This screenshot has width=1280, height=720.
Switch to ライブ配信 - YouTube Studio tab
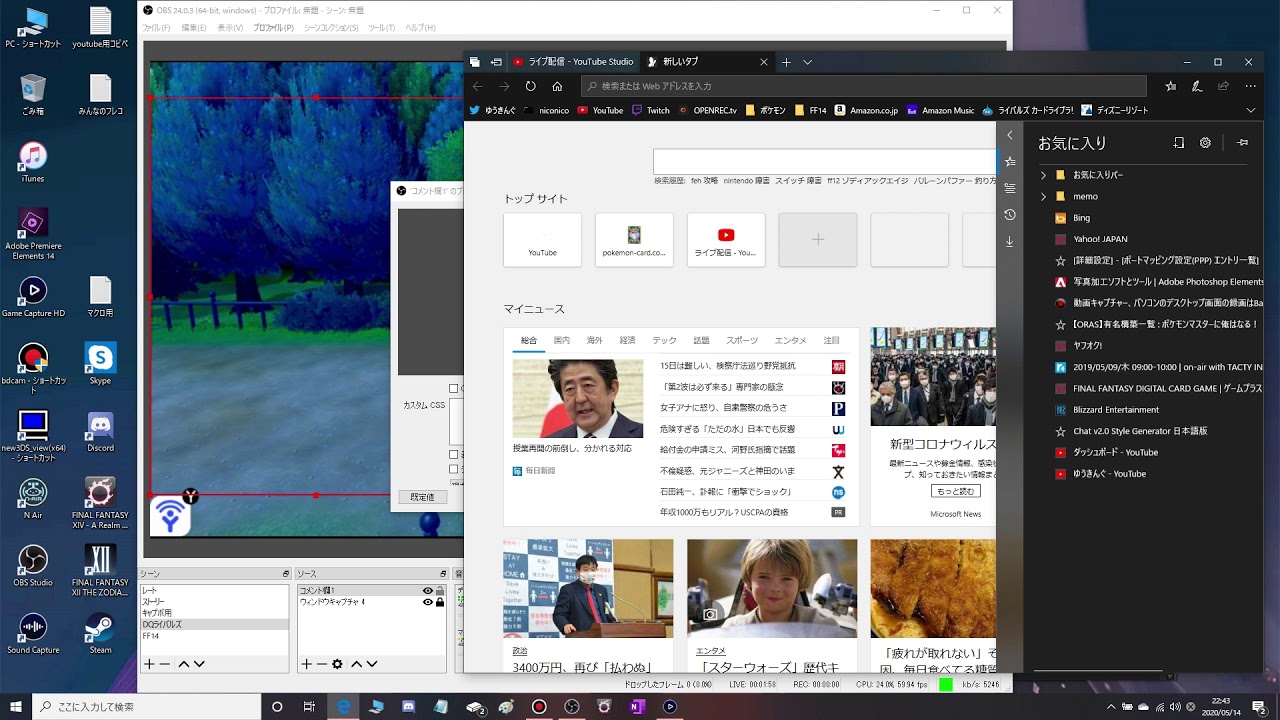tap(573, 62)
